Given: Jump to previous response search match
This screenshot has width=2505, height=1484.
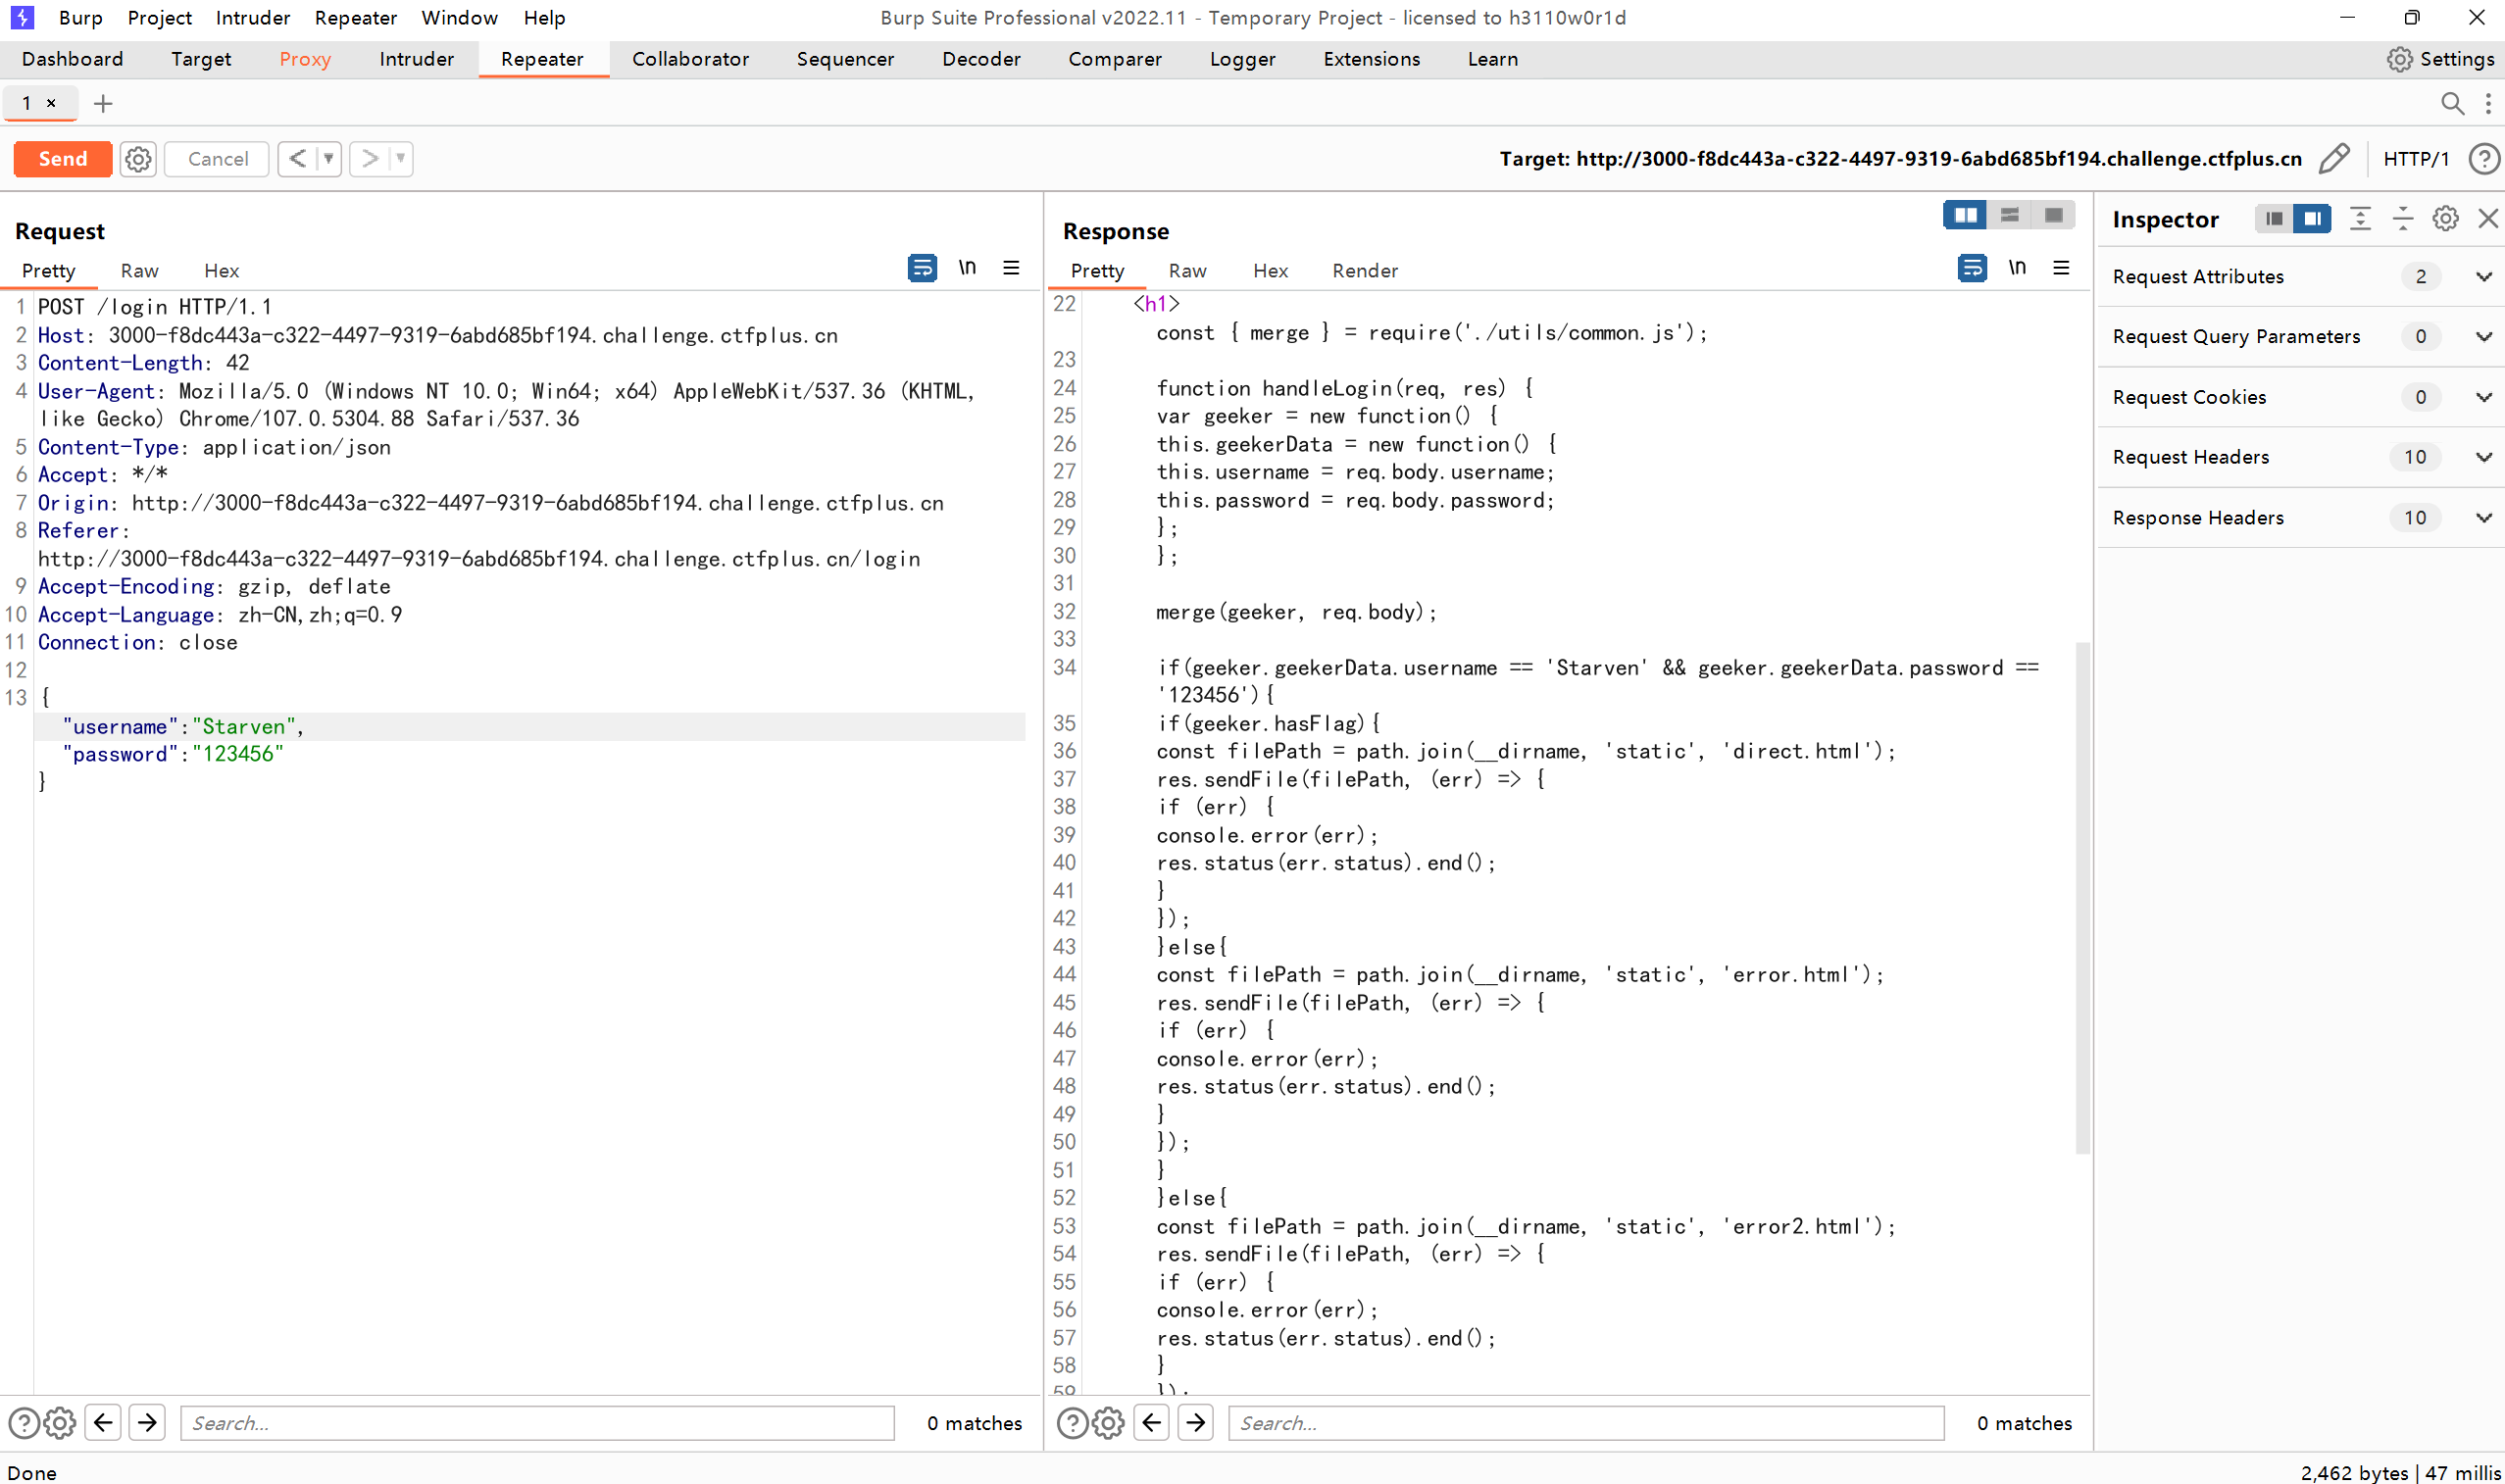Looking at the screenshot, I should (x=1152, y=1423).
